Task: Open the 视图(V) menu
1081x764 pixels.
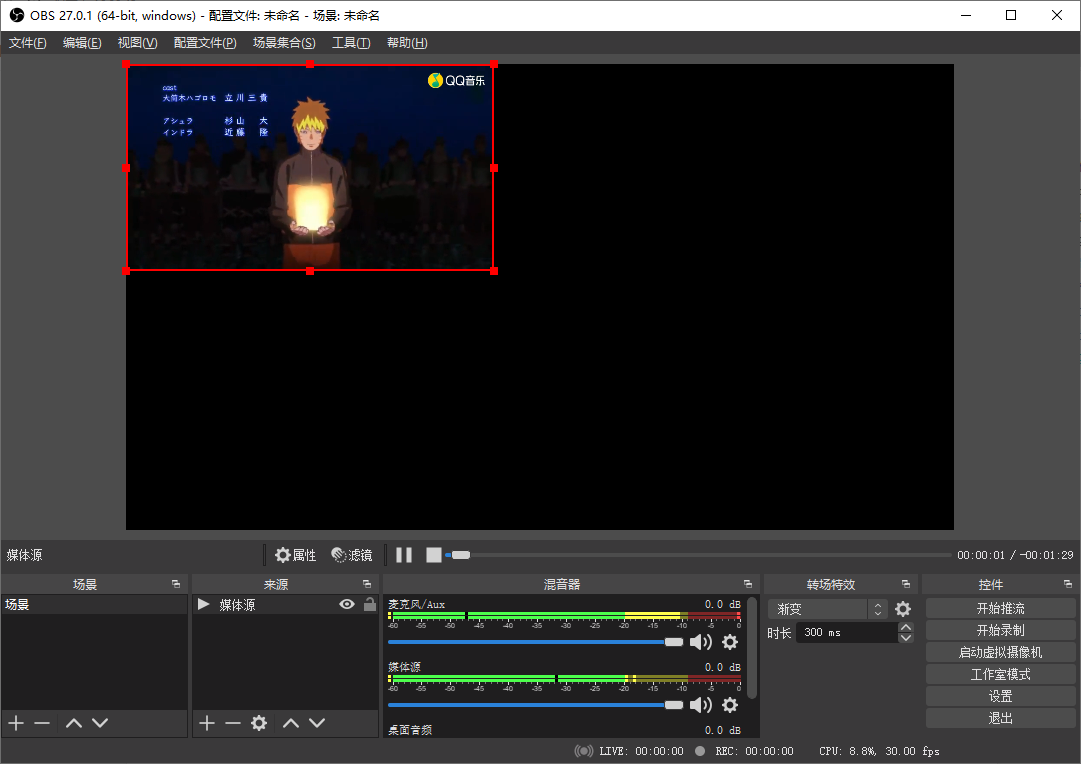Action: click(x=137, y=43)
